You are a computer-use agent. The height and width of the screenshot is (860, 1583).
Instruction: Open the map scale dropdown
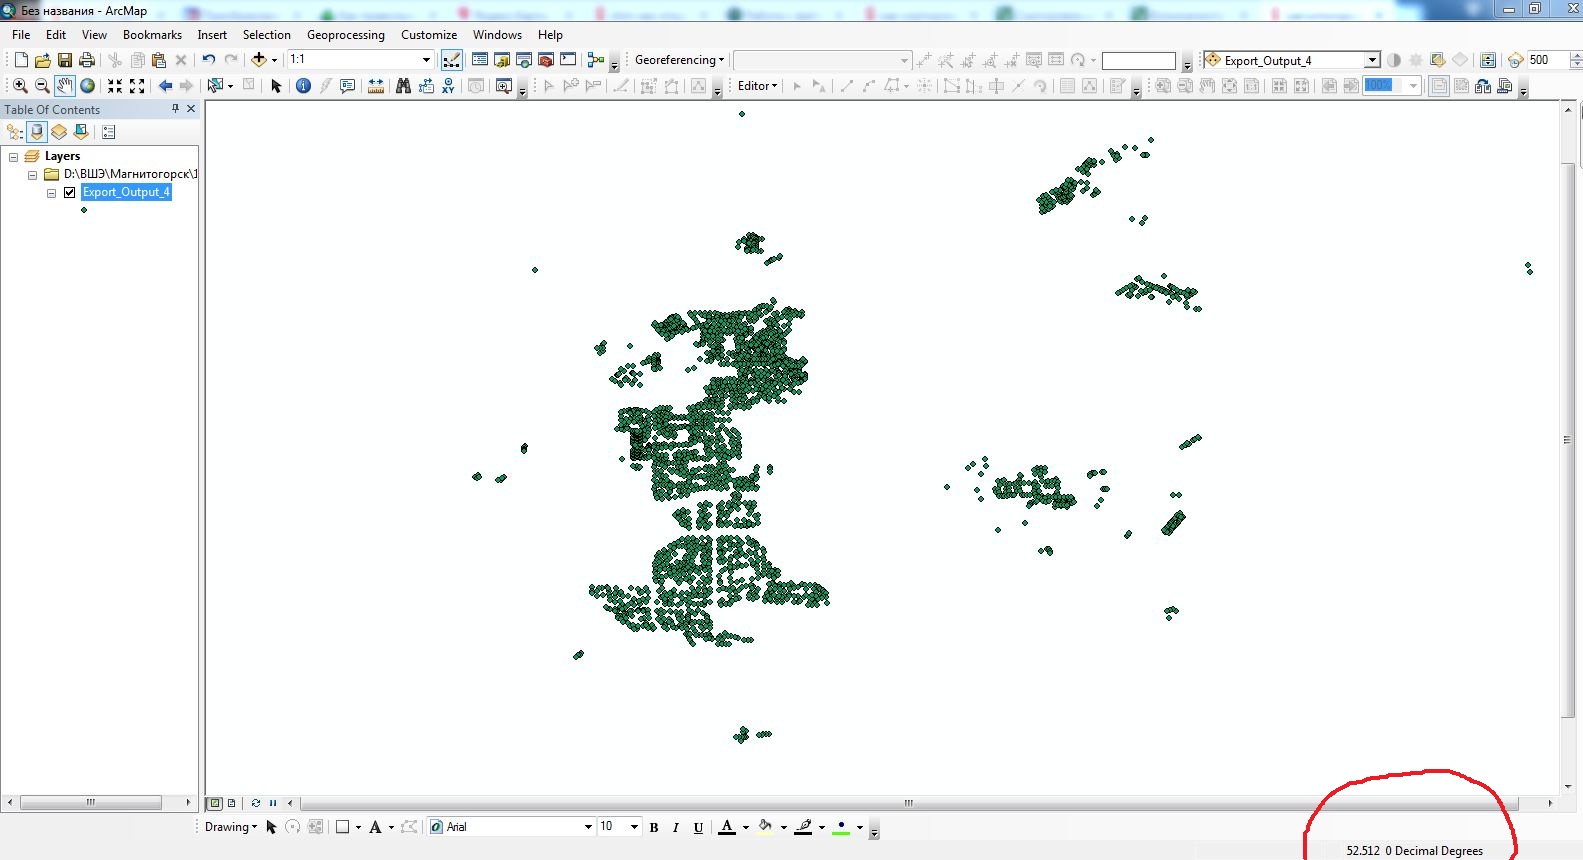click(426, 60)
